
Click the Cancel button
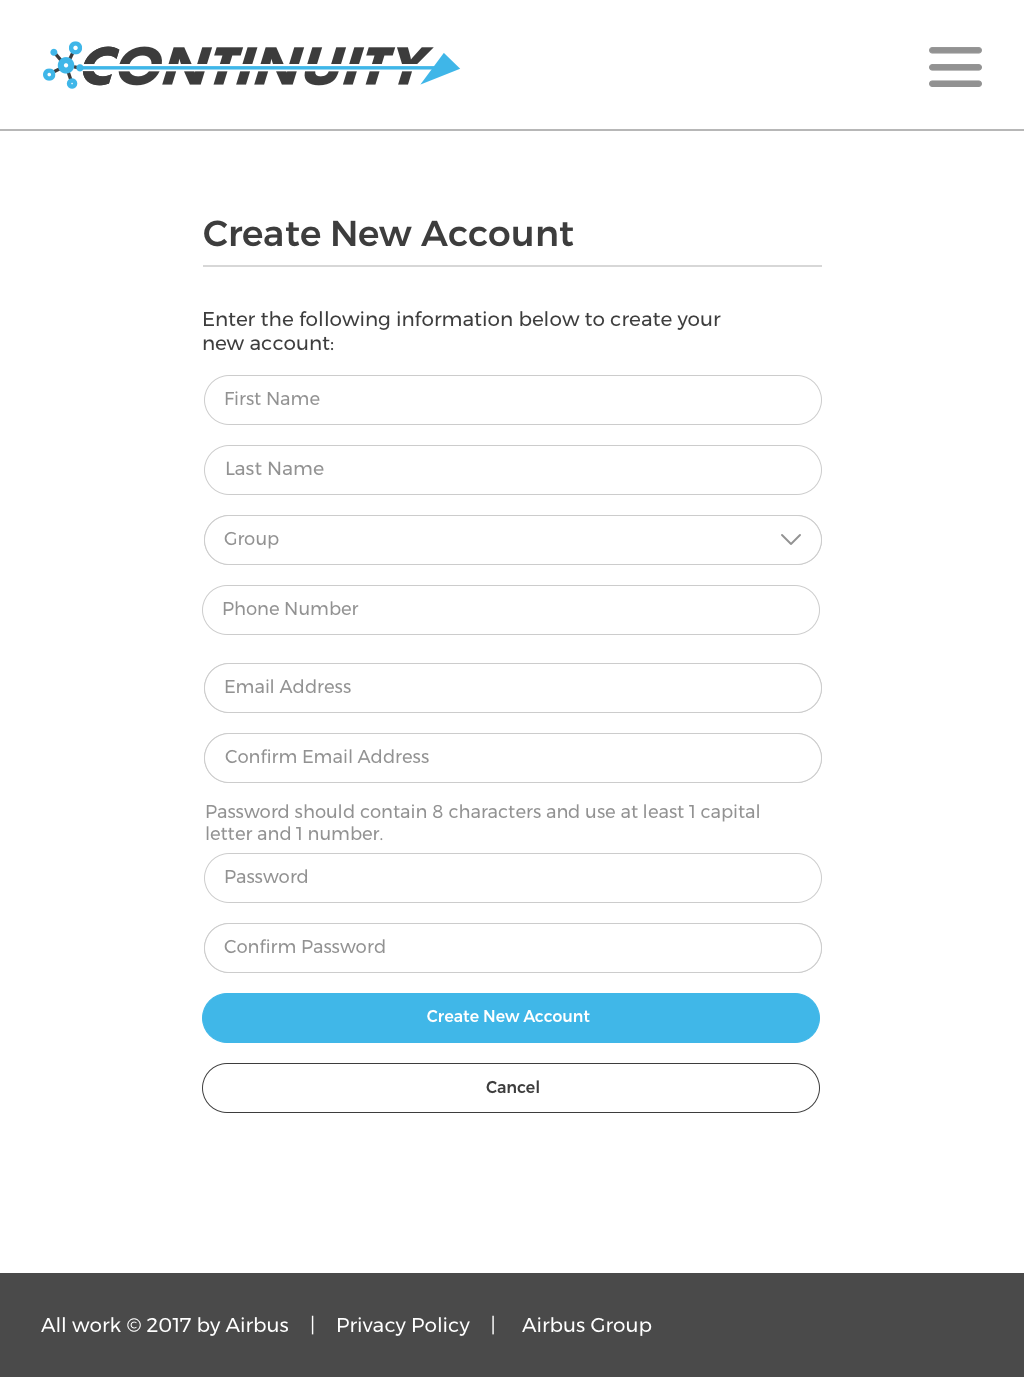click(x=511, y=1088)
